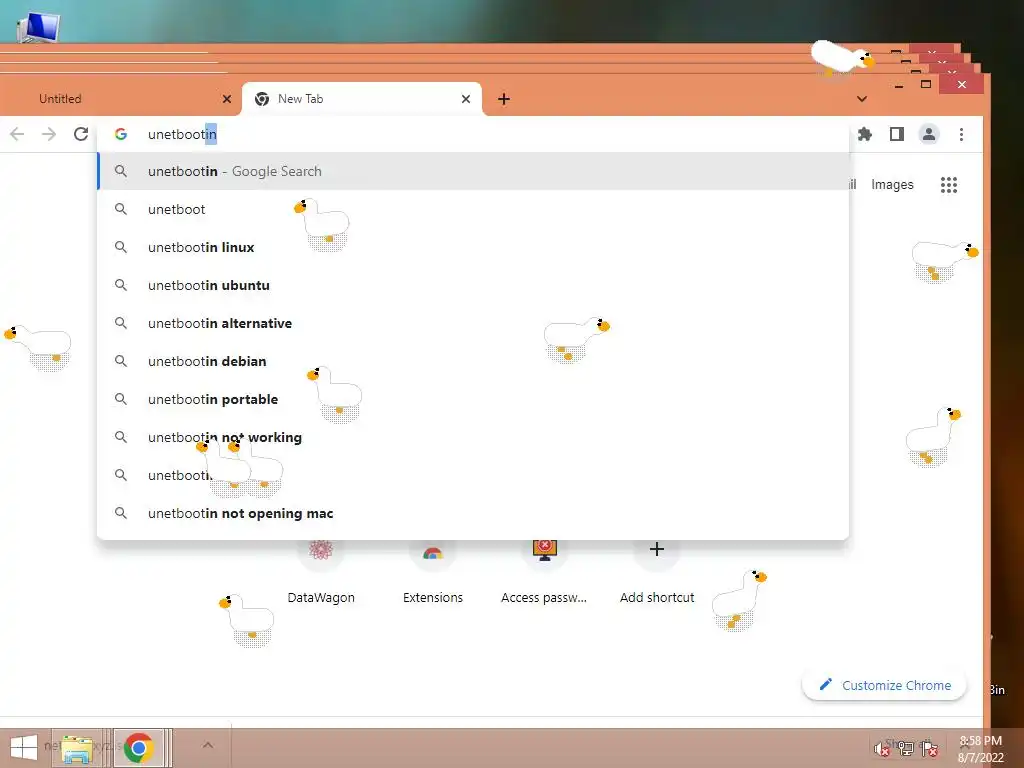
Task: Click the Google G icon in the address bar
Action: point(121,134)
